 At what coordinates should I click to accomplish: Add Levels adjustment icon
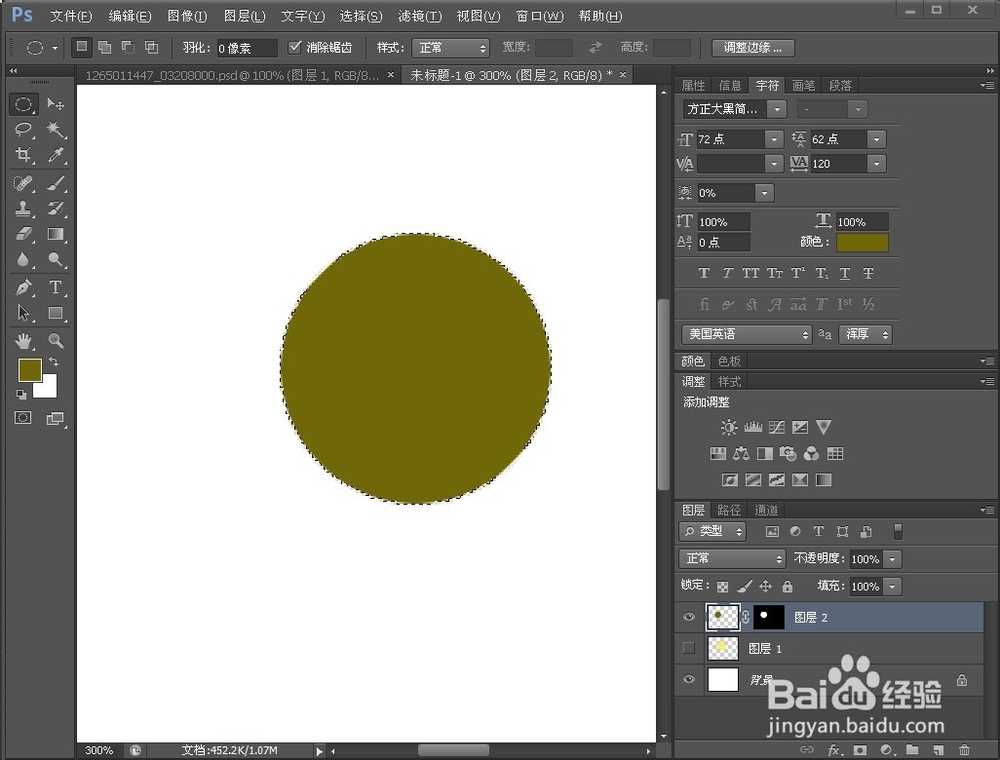[753, 427]
